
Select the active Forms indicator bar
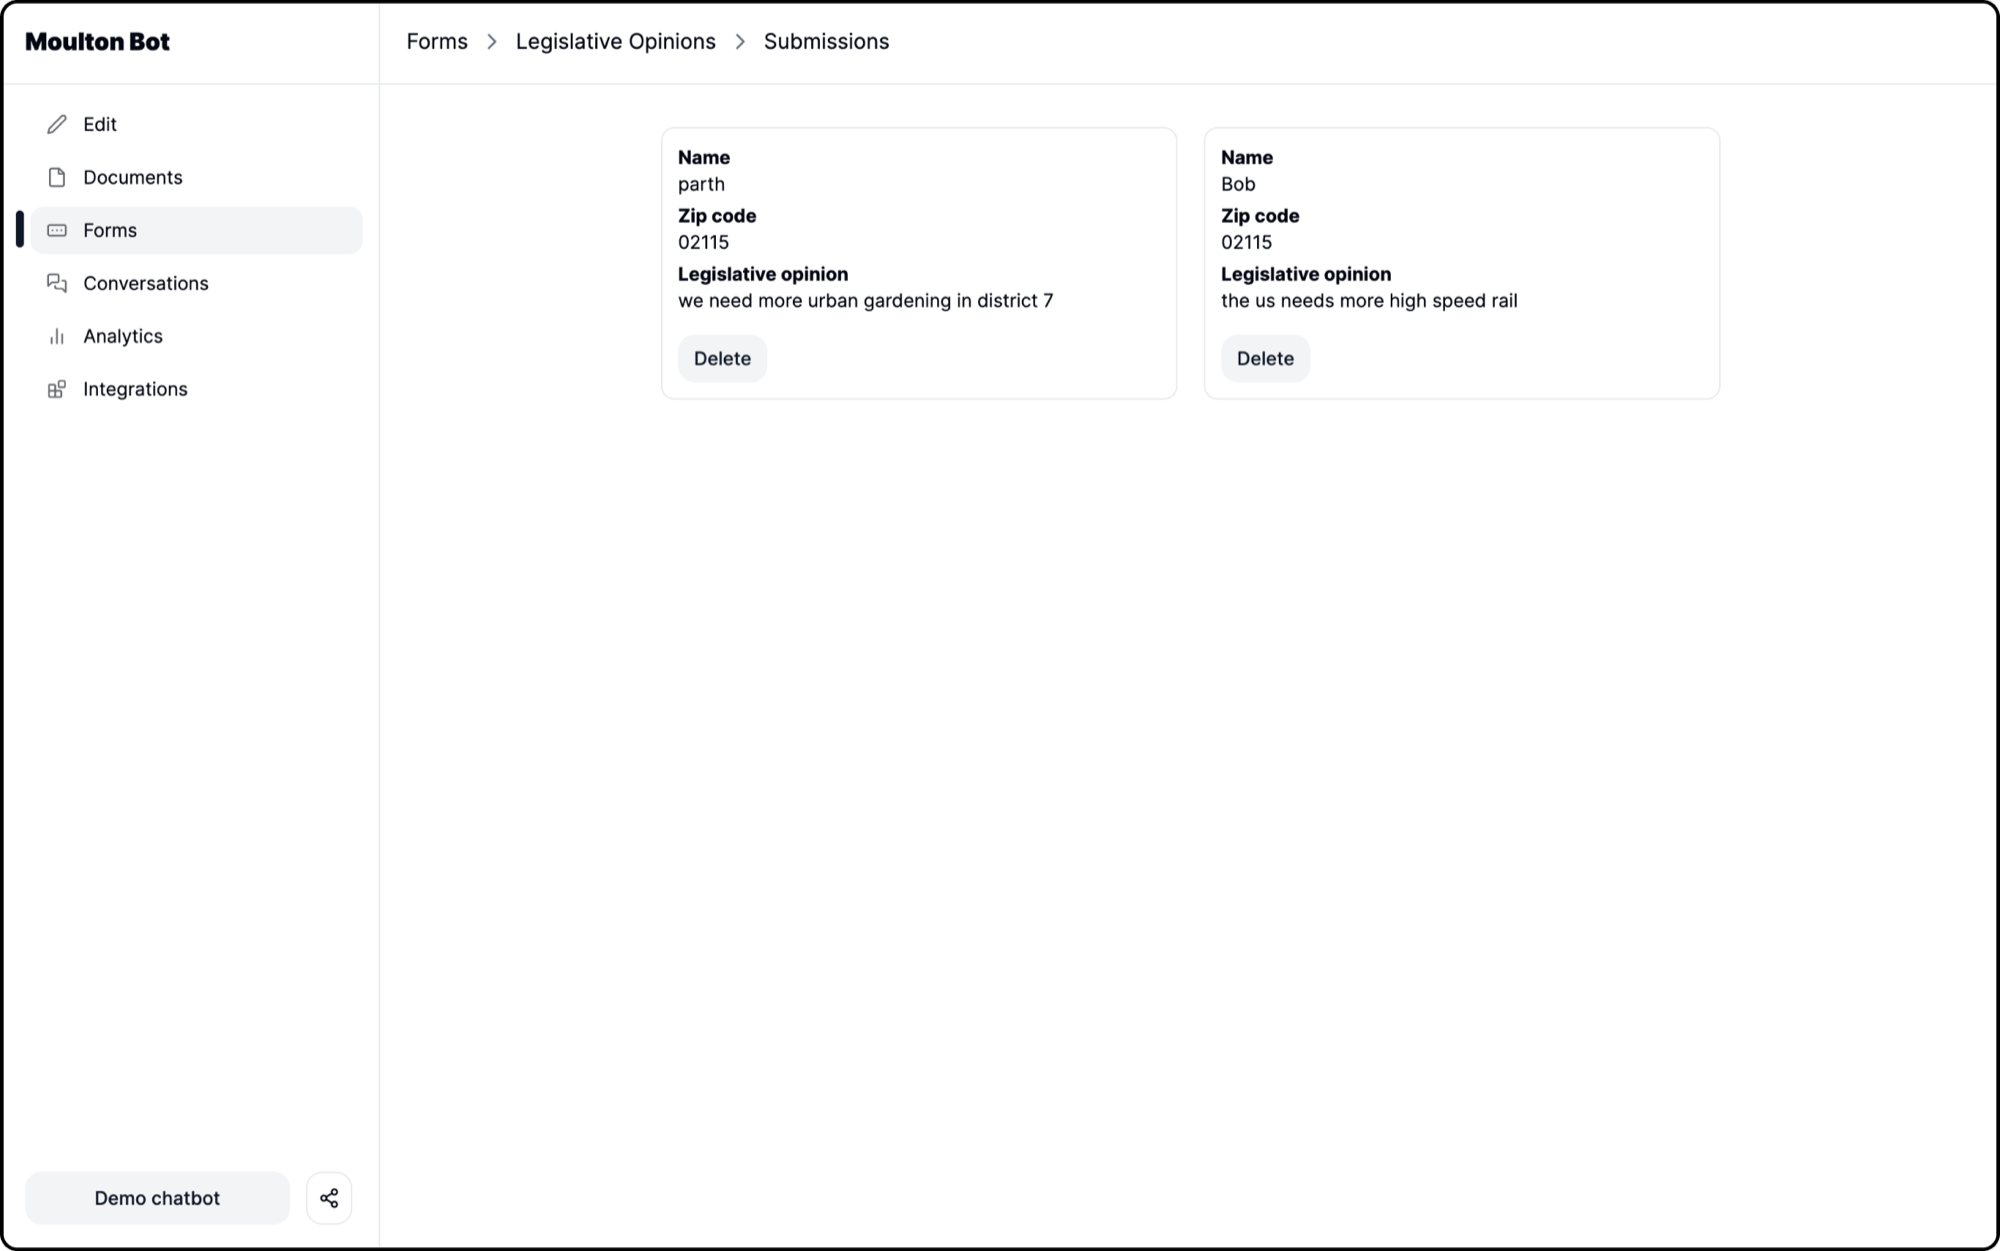point(20,229)
